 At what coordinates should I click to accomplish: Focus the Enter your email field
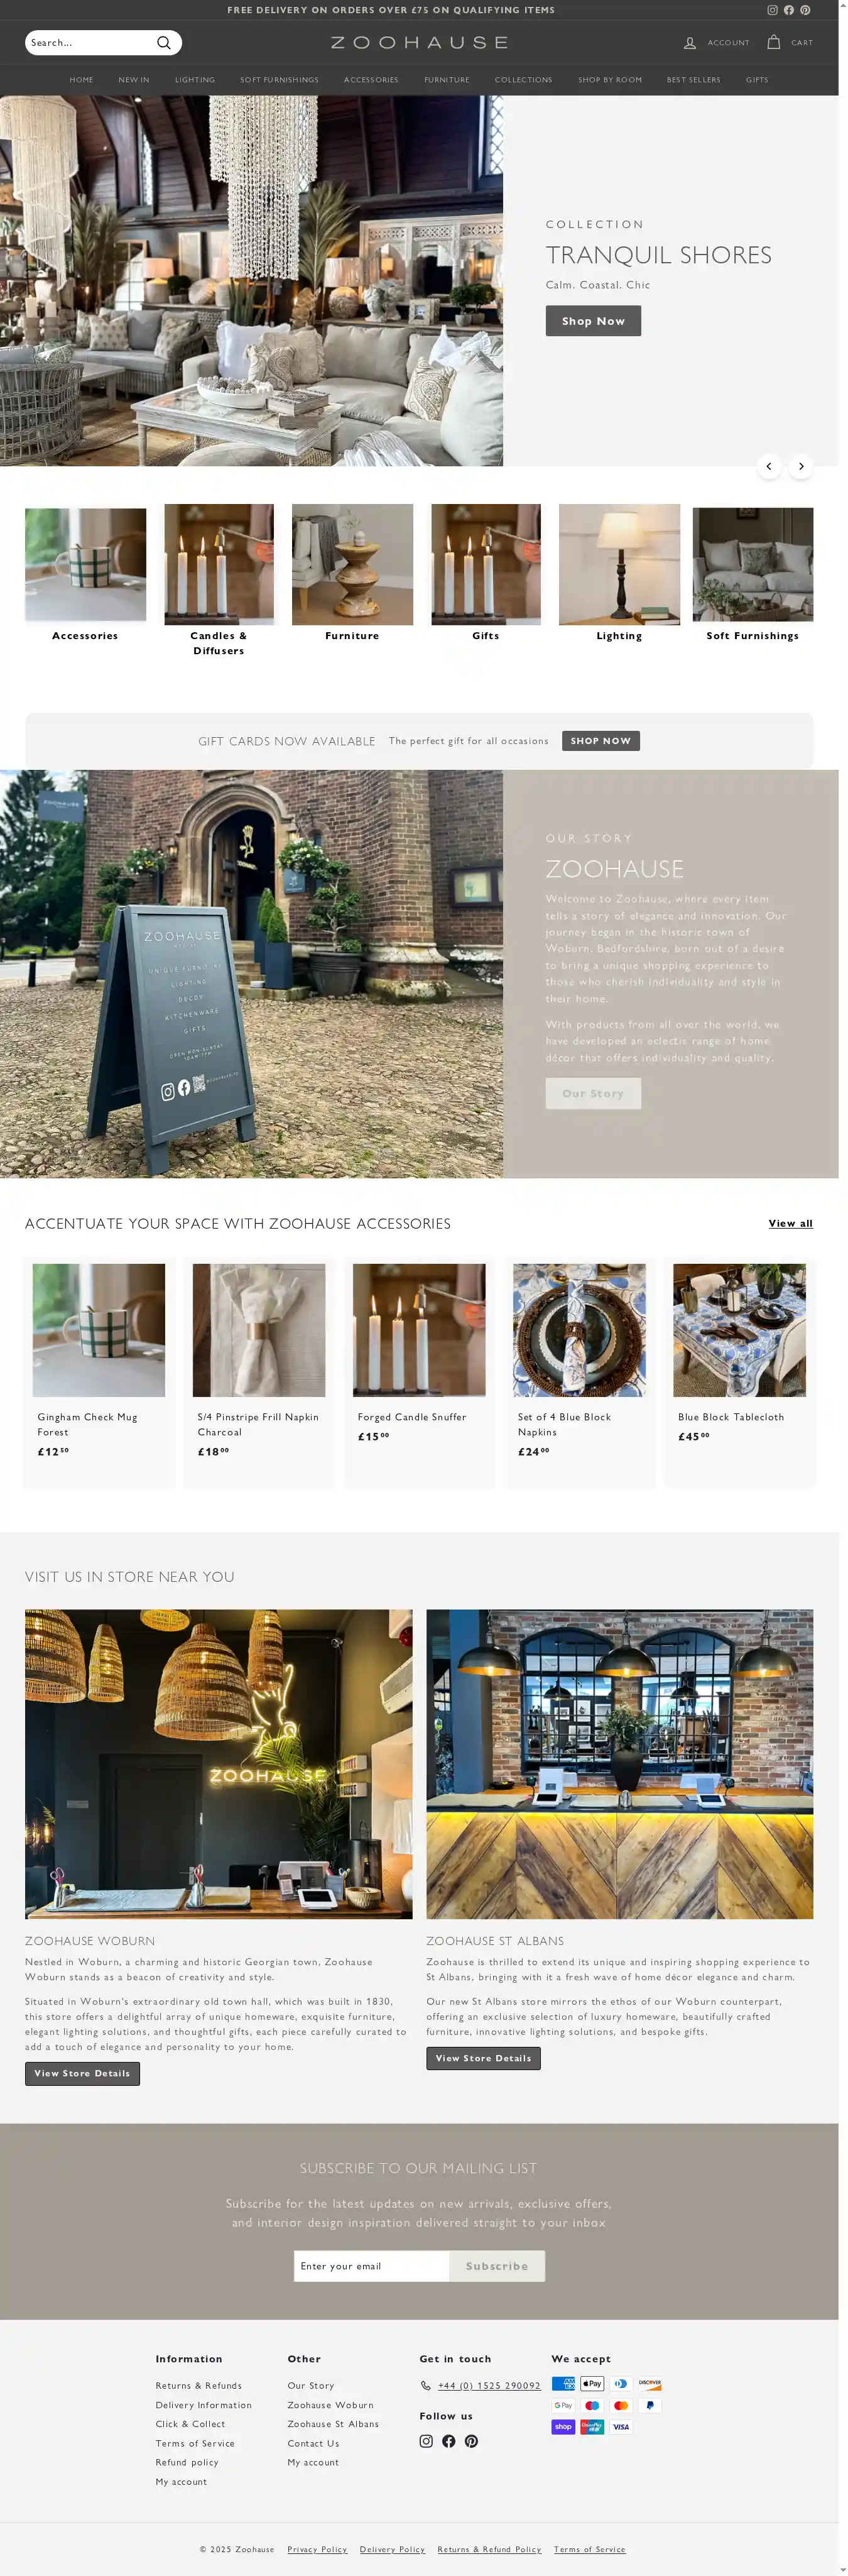tap(371, 2266)
